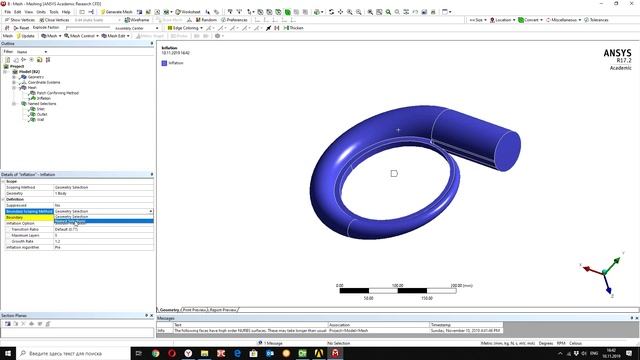Open the Convert selection dropdown
The height and width of the screenshot is (360, 640).
tap(530, 20)
